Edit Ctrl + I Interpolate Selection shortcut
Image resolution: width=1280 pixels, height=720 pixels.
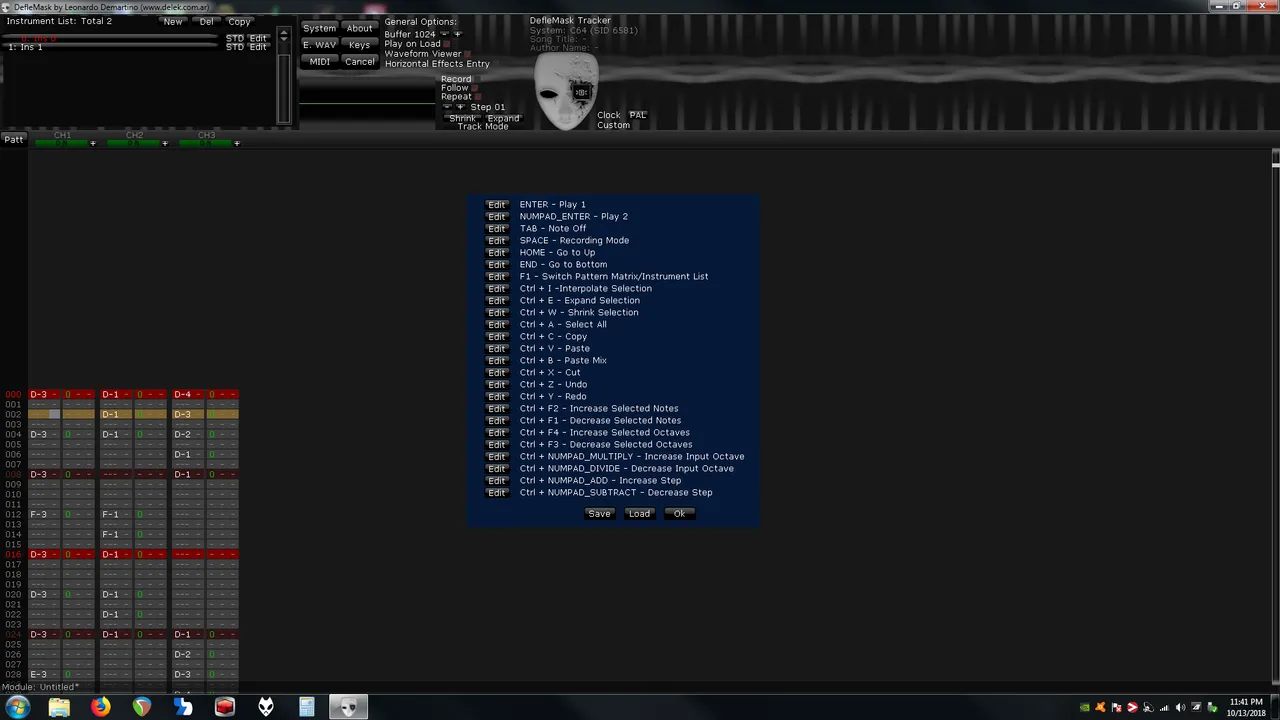click(497, 289)
